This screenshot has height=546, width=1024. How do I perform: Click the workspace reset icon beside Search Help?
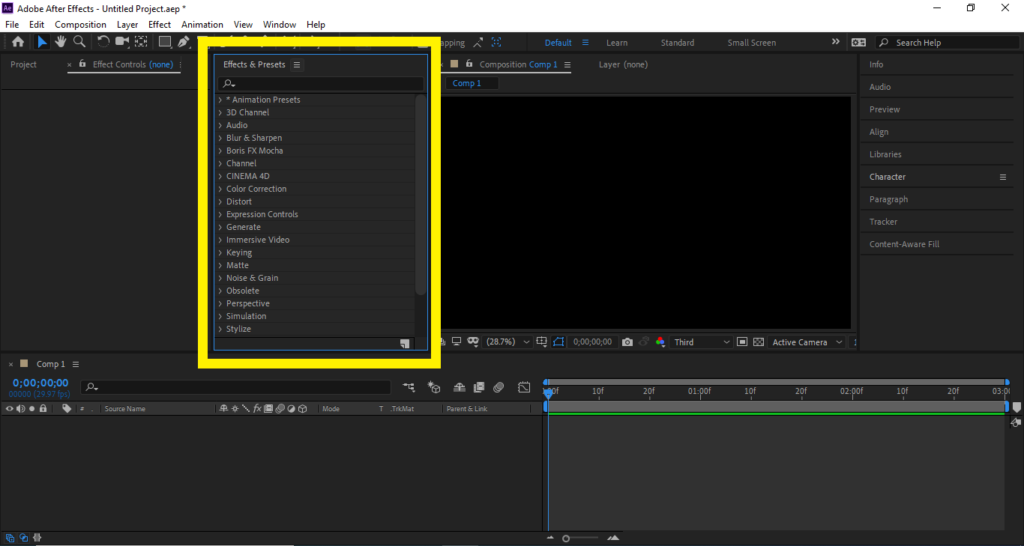858,42
